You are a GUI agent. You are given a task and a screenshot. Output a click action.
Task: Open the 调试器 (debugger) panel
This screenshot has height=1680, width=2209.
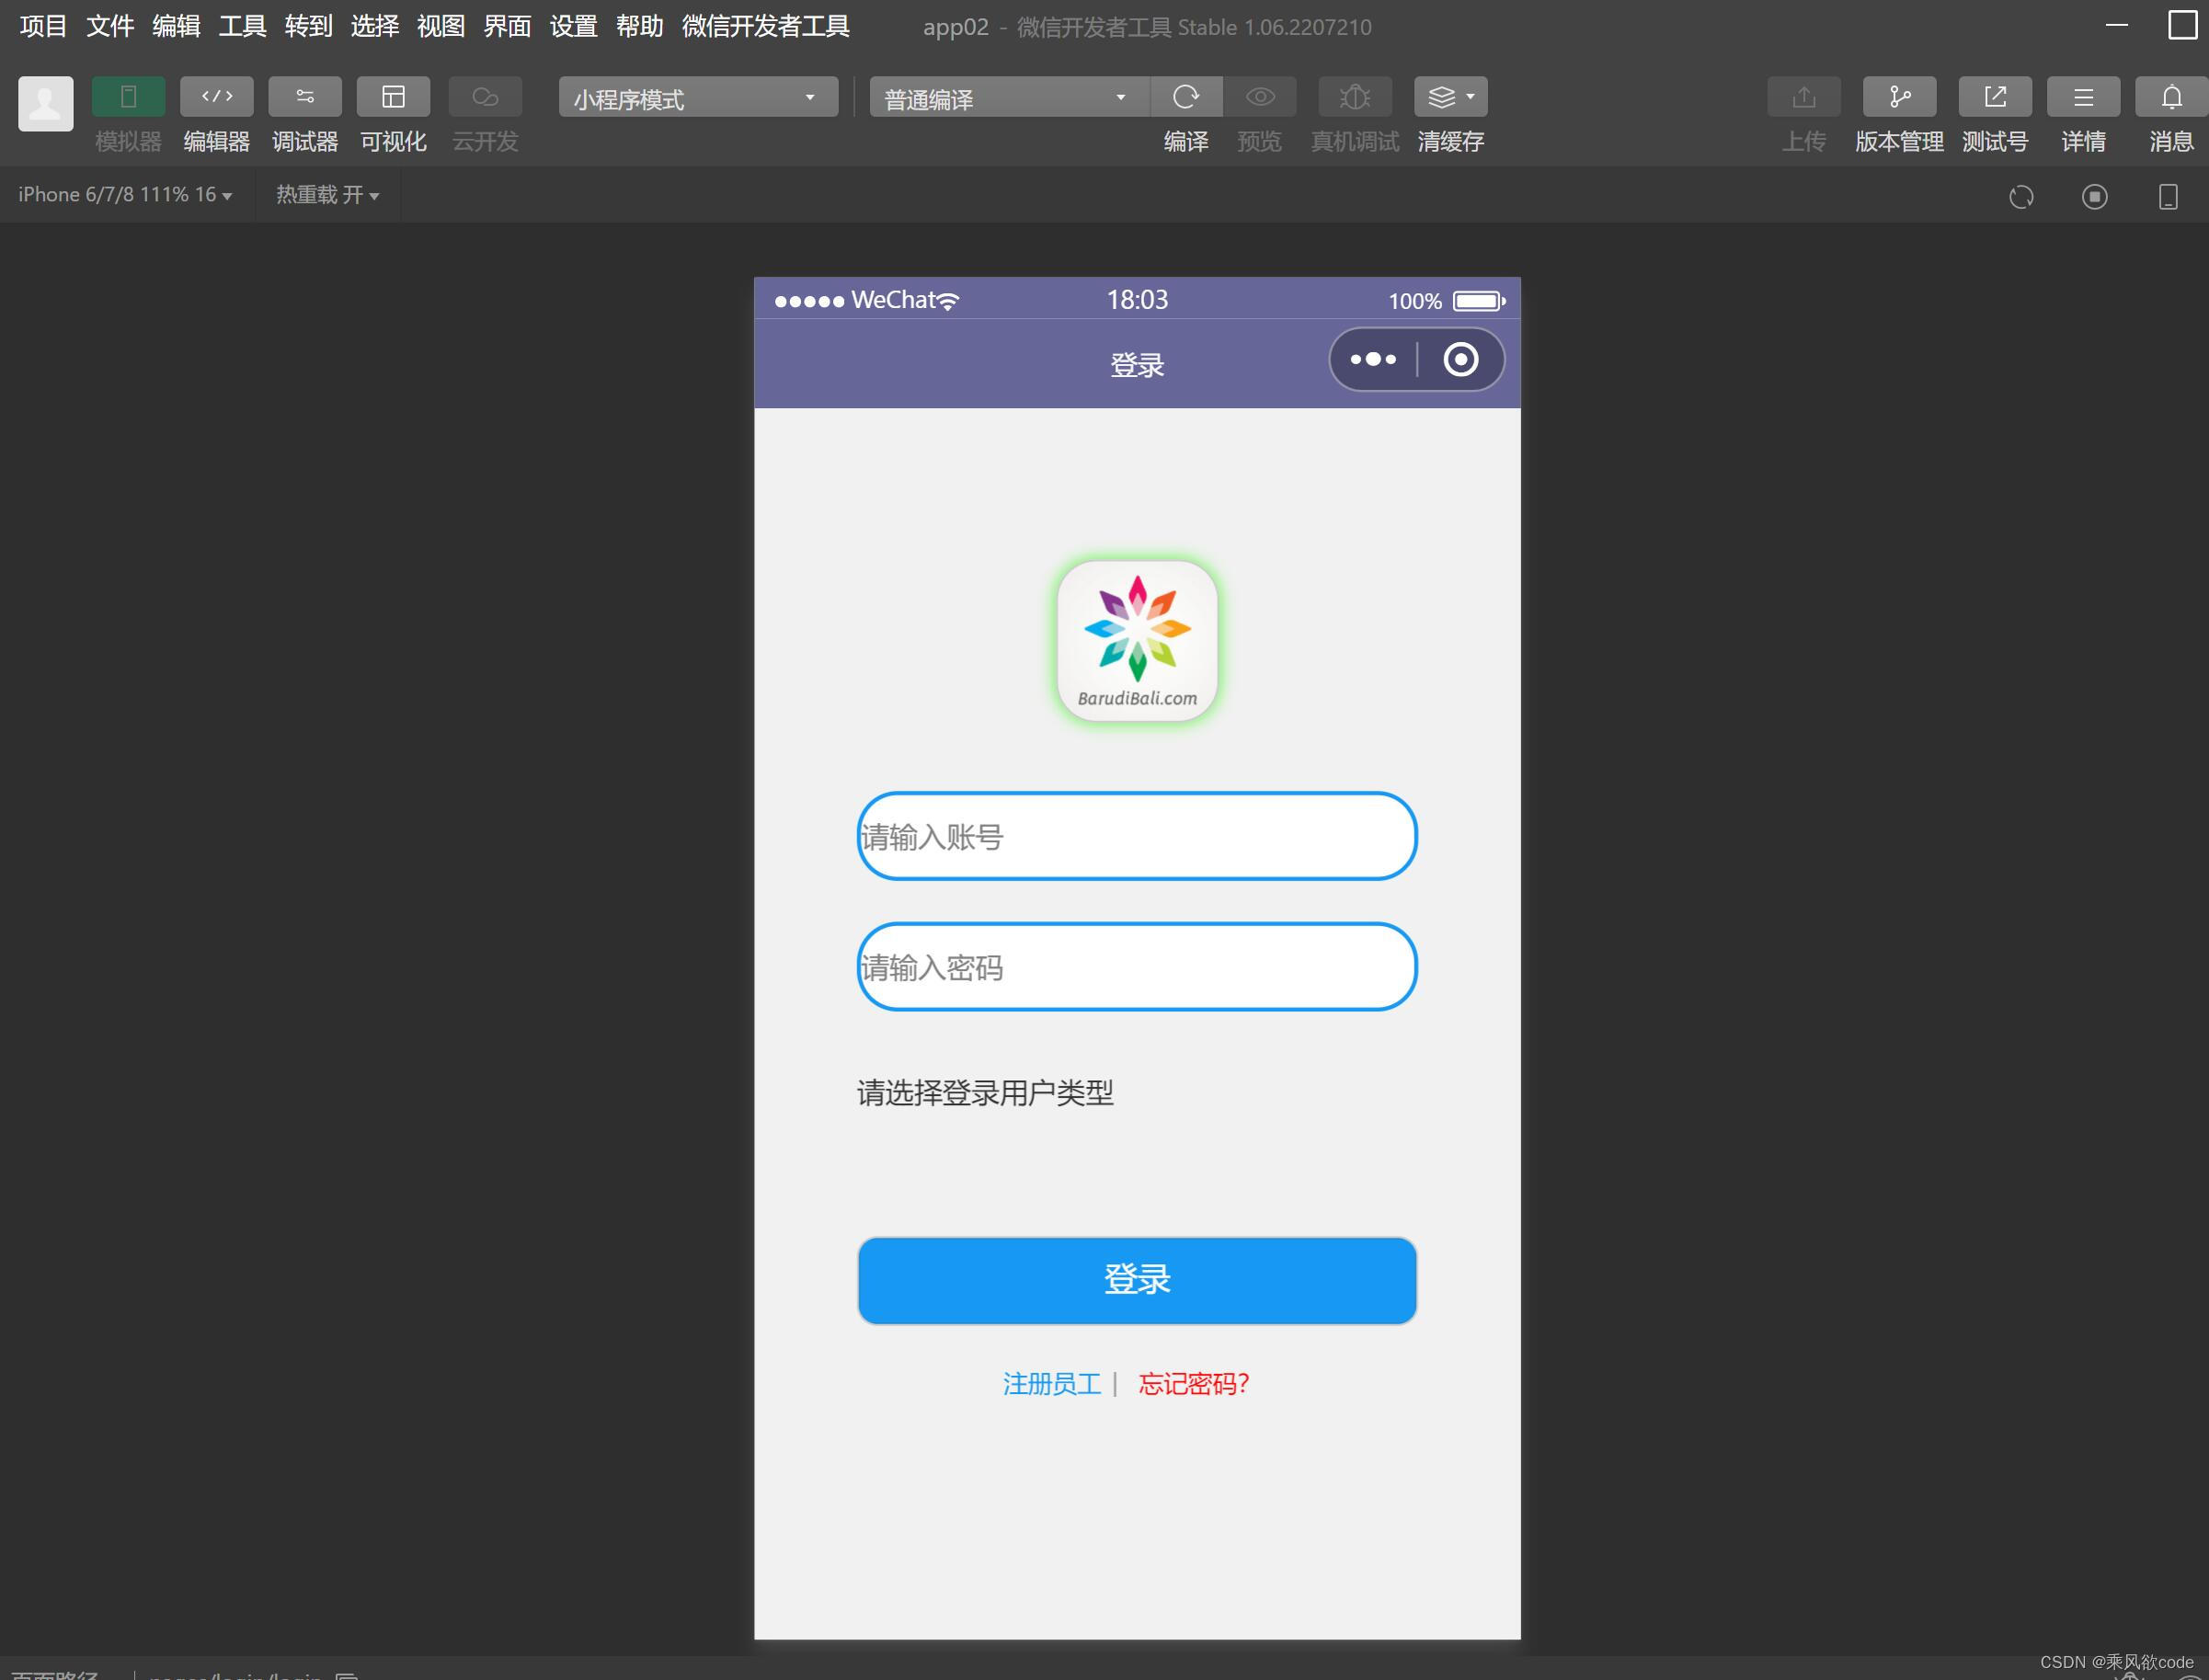click(305, 97)
